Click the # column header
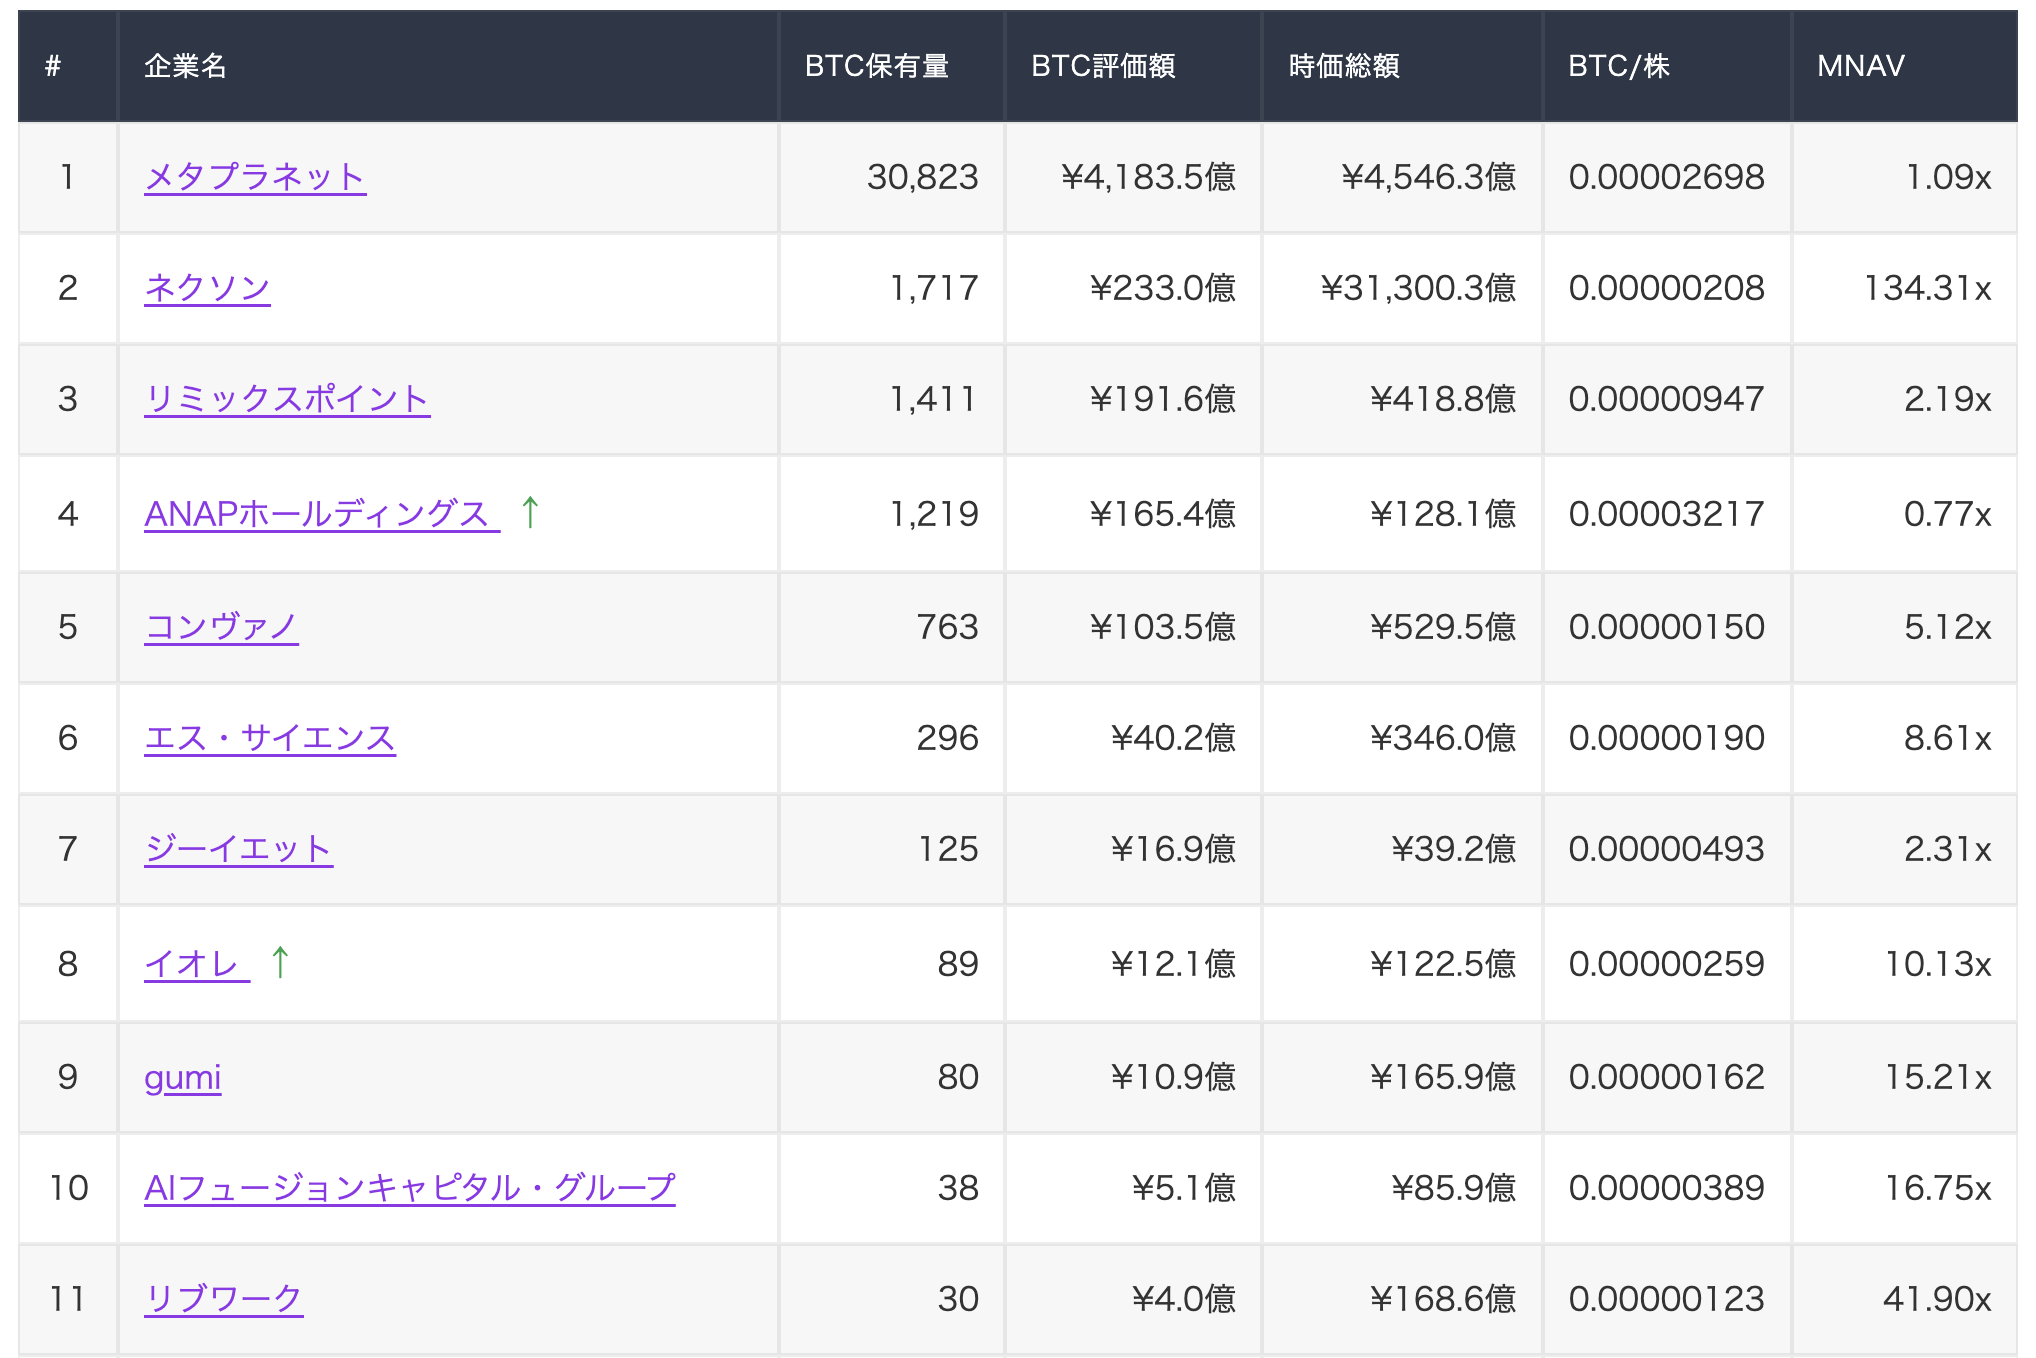This screenshot has width=2036, height=1358. 51,66
